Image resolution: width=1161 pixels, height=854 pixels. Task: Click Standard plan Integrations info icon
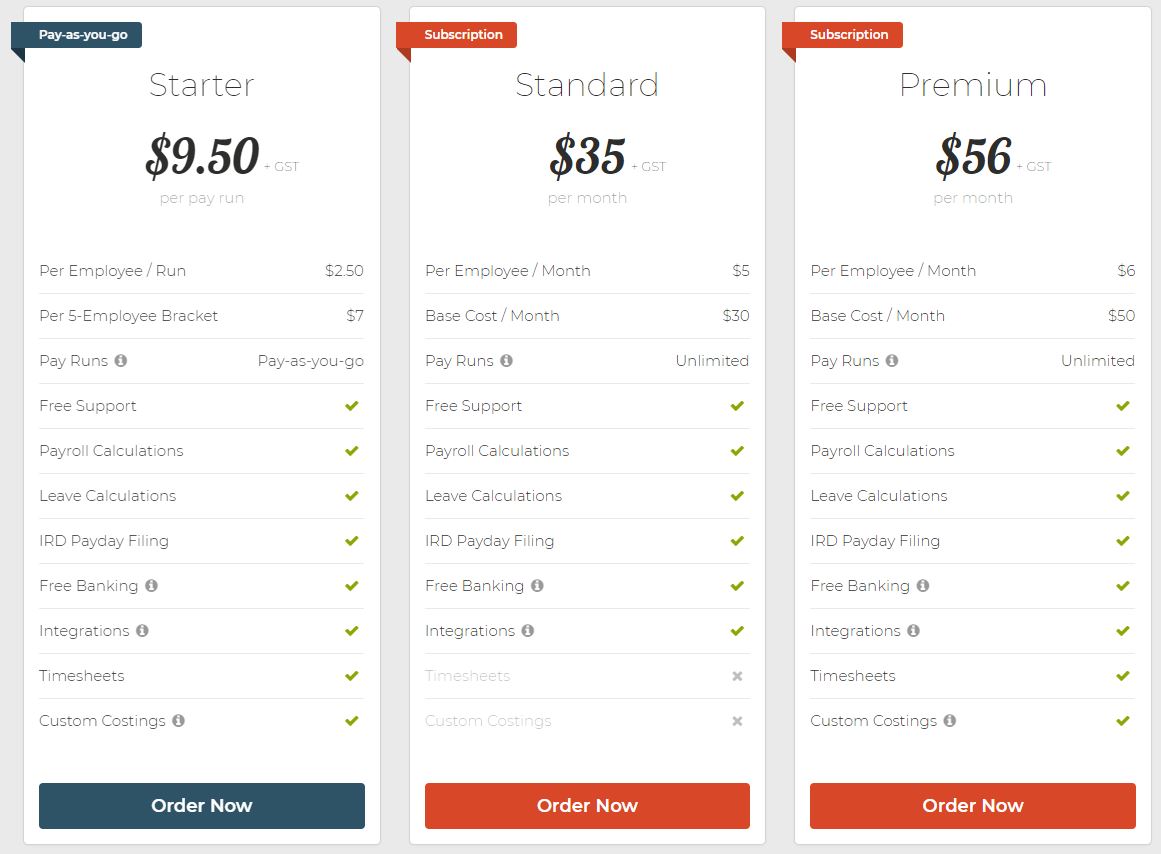coord(528,631)
